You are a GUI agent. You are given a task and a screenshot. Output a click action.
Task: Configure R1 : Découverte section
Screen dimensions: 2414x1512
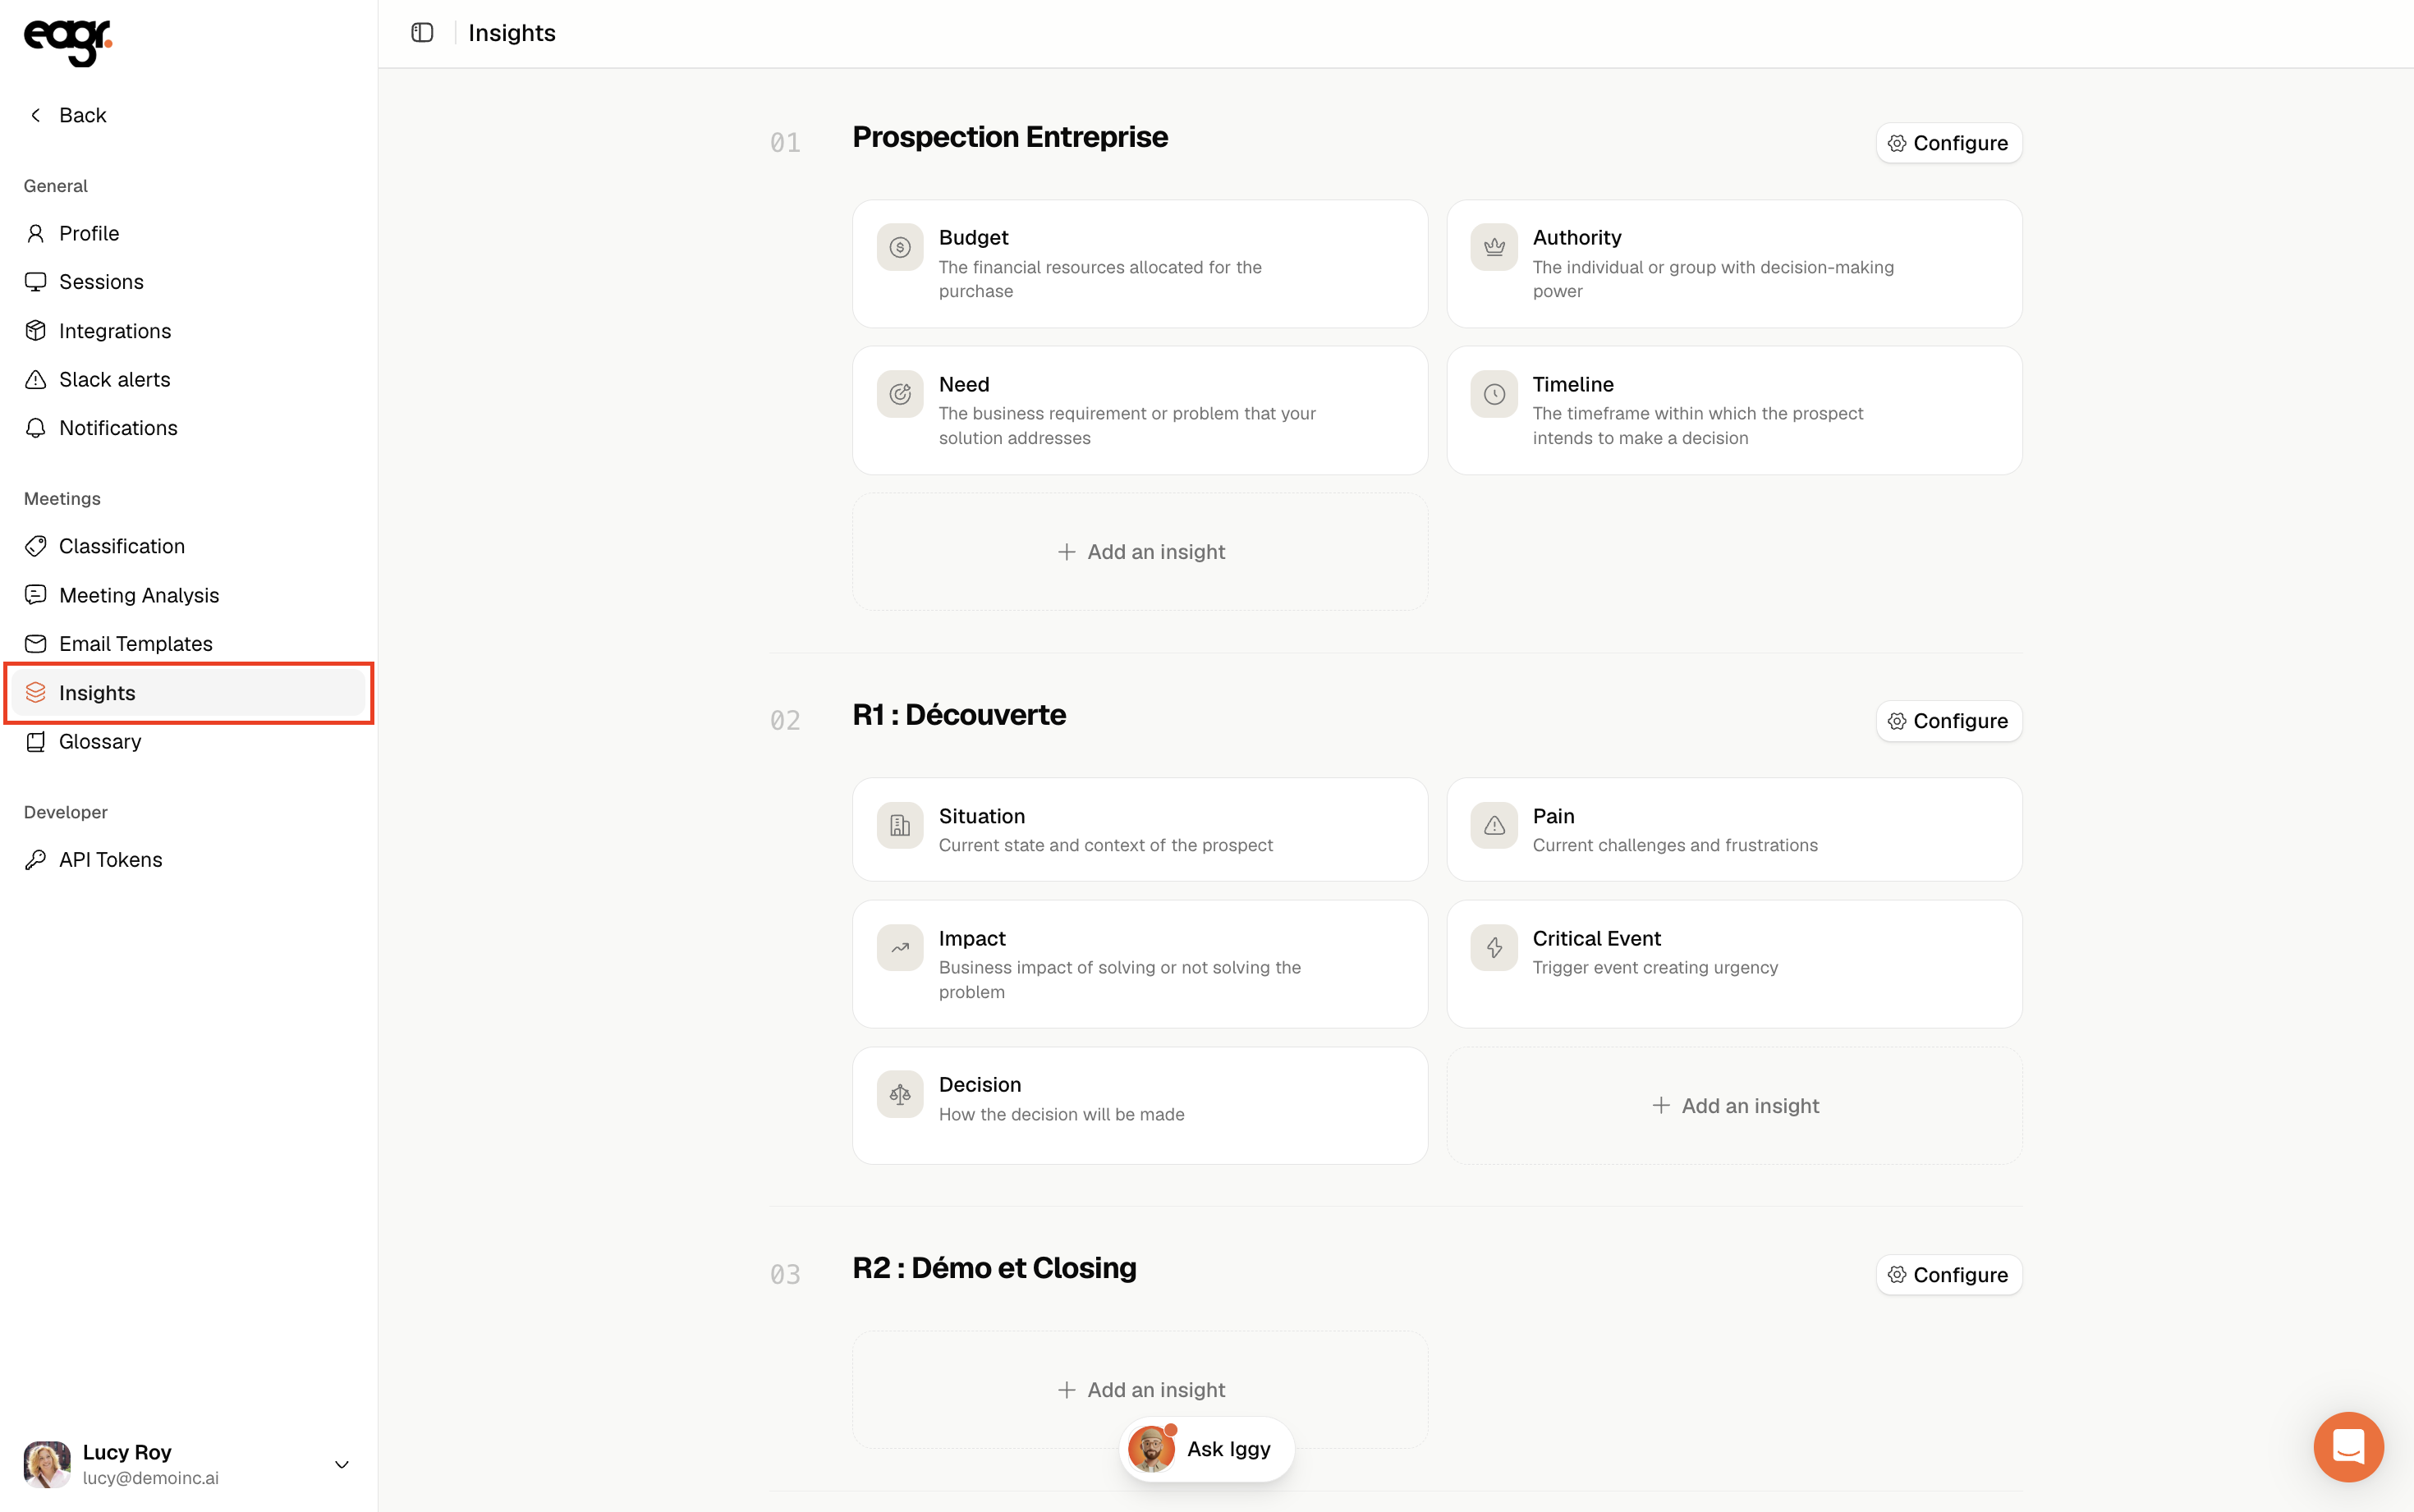tap(1948, 721)
